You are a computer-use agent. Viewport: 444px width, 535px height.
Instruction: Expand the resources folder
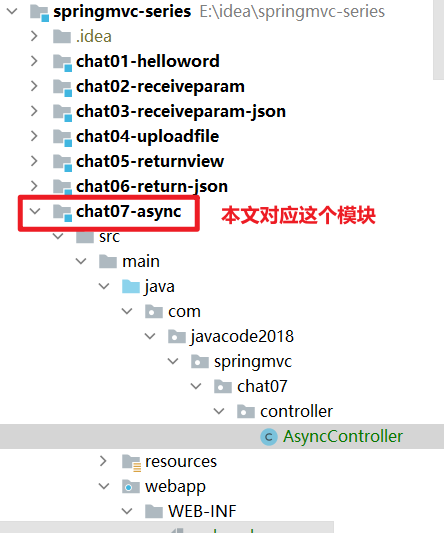click(x=103, y=461)
